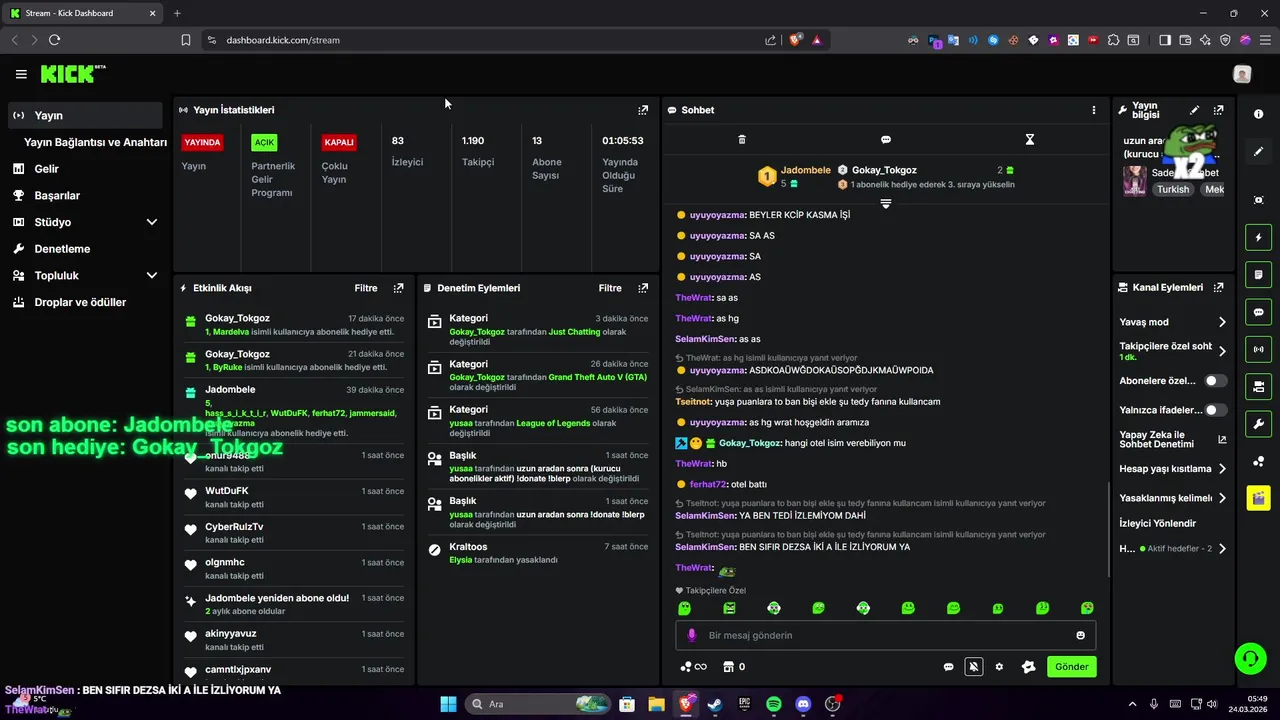Pop out the Yayın İstatistikleri panel
This screenshot has height=720, width=1280.
click(643, 110)
